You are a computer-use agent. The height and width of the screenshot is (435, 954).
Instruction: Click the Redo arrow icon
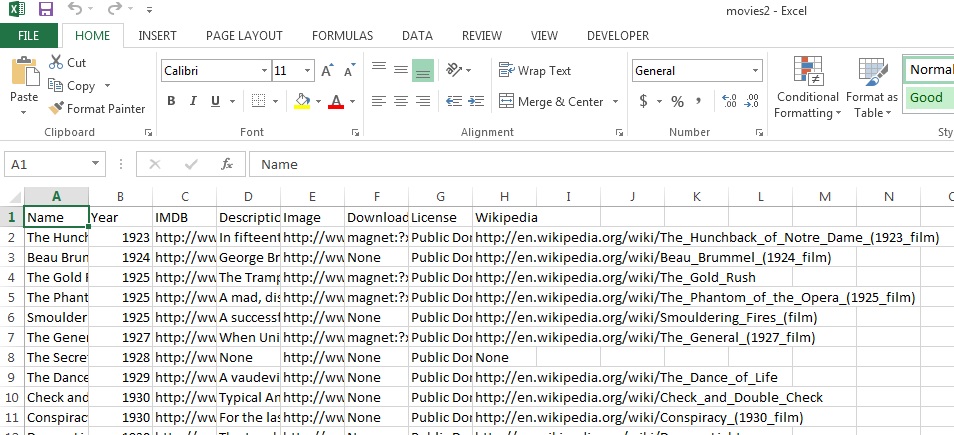115,9
